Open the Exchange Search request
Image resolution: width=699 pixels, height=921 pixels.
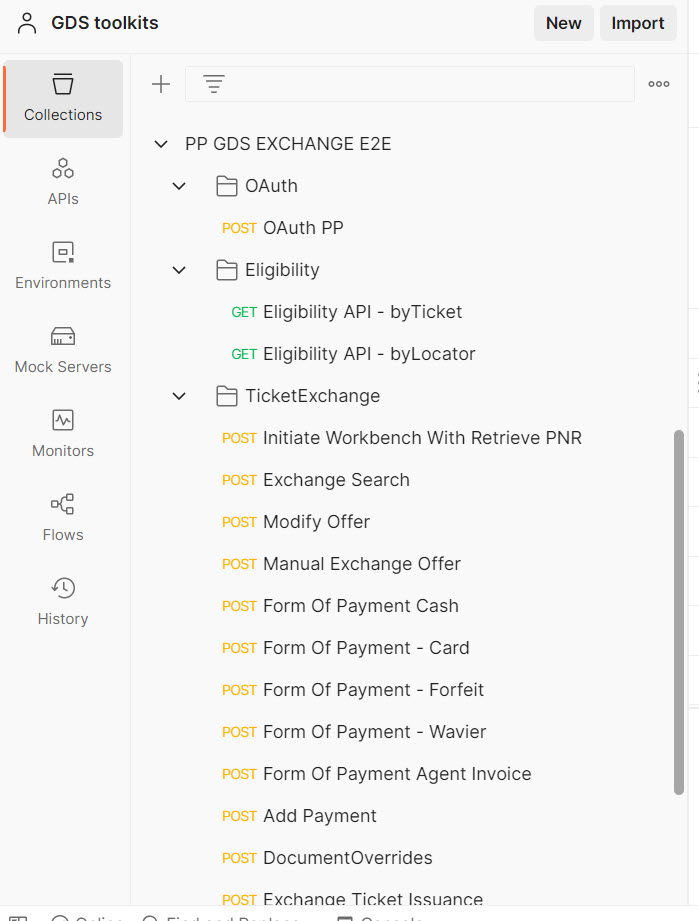click(x=336, y=480)
